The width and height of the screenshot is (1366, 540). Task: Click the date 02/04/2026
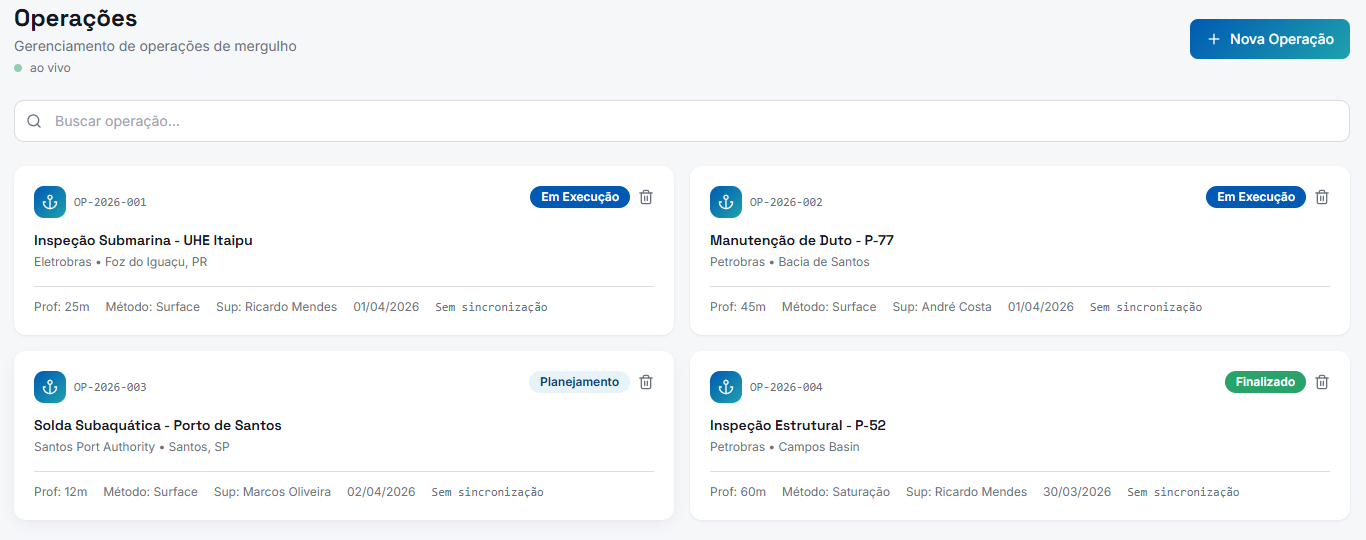tap(381, 492)
